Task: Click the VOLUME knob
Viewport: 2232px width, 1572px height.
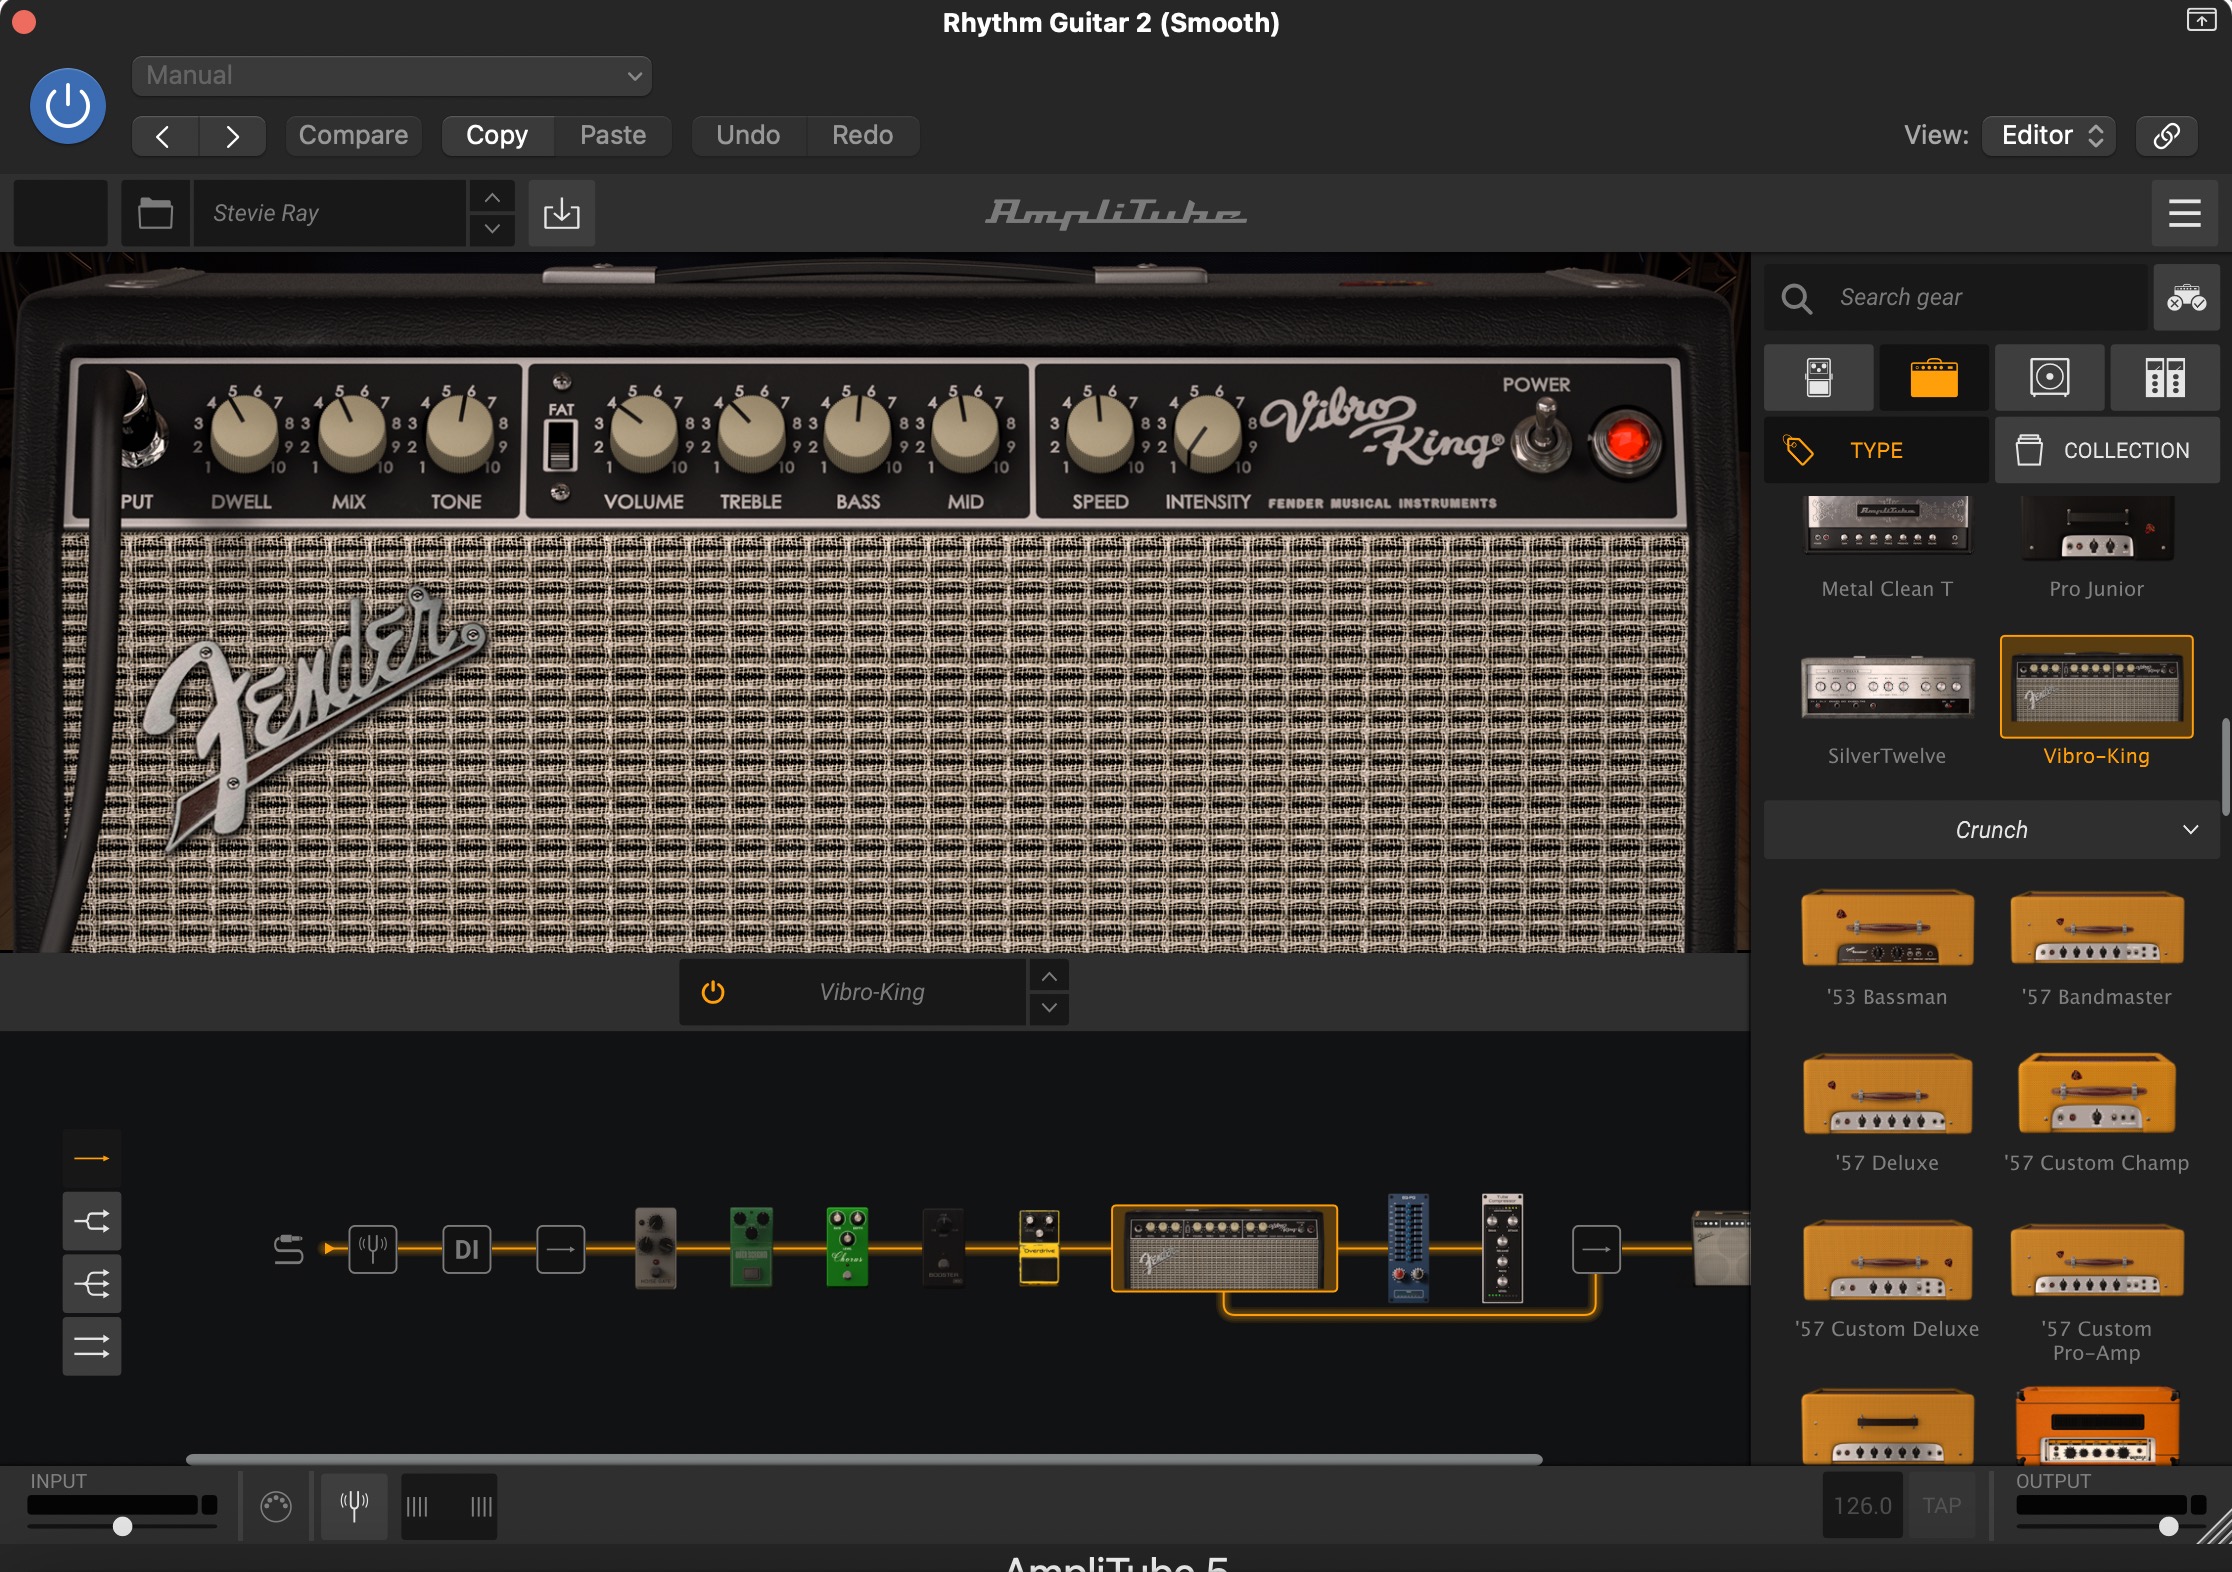Action: 643,434
